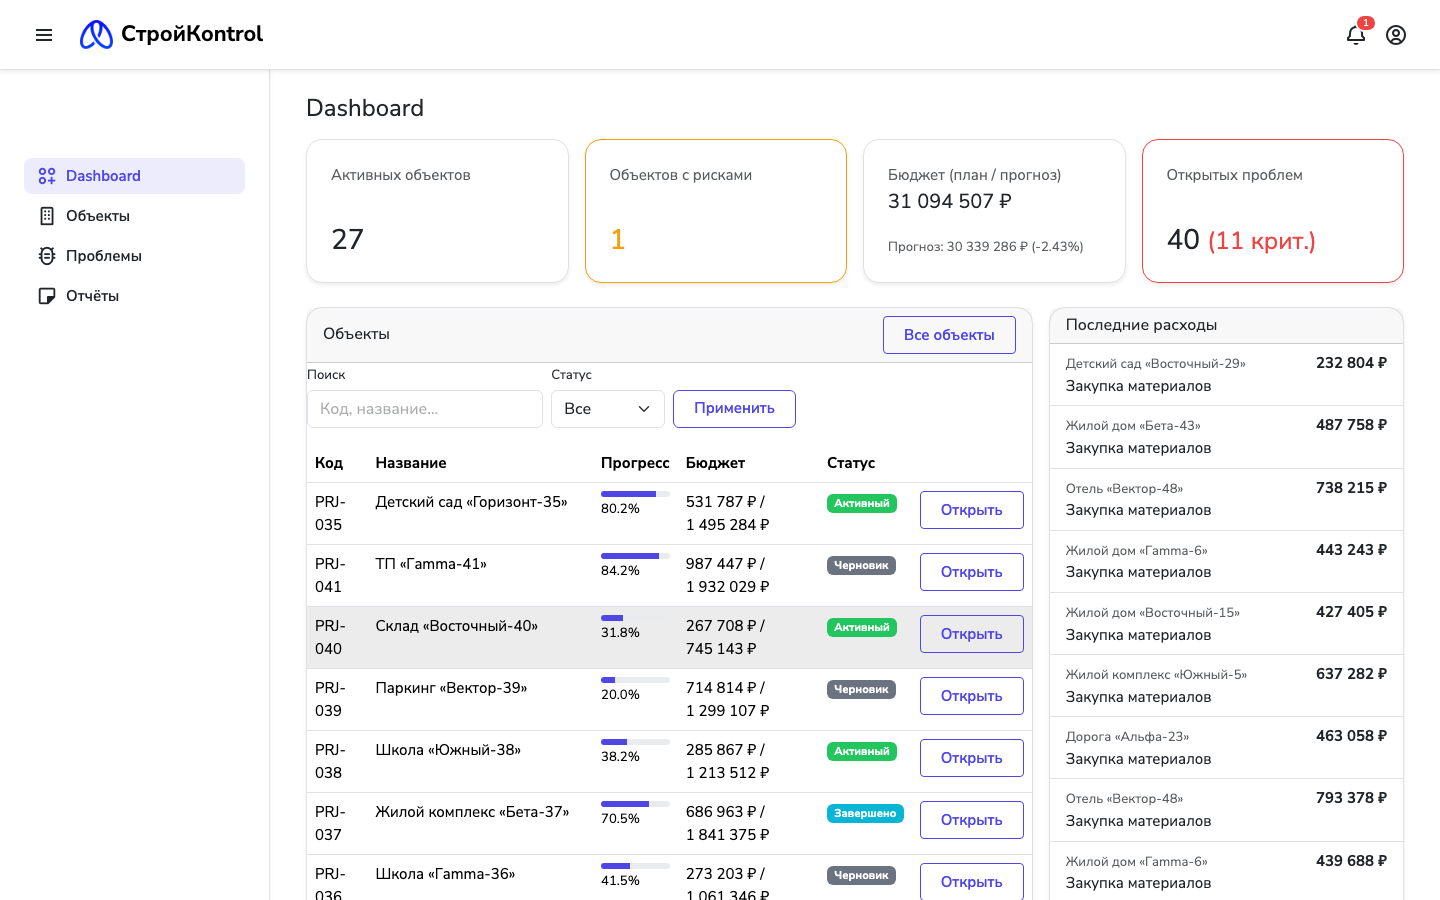Click the Название column header
Screen dimensions: 1440x900
(411, 463)
